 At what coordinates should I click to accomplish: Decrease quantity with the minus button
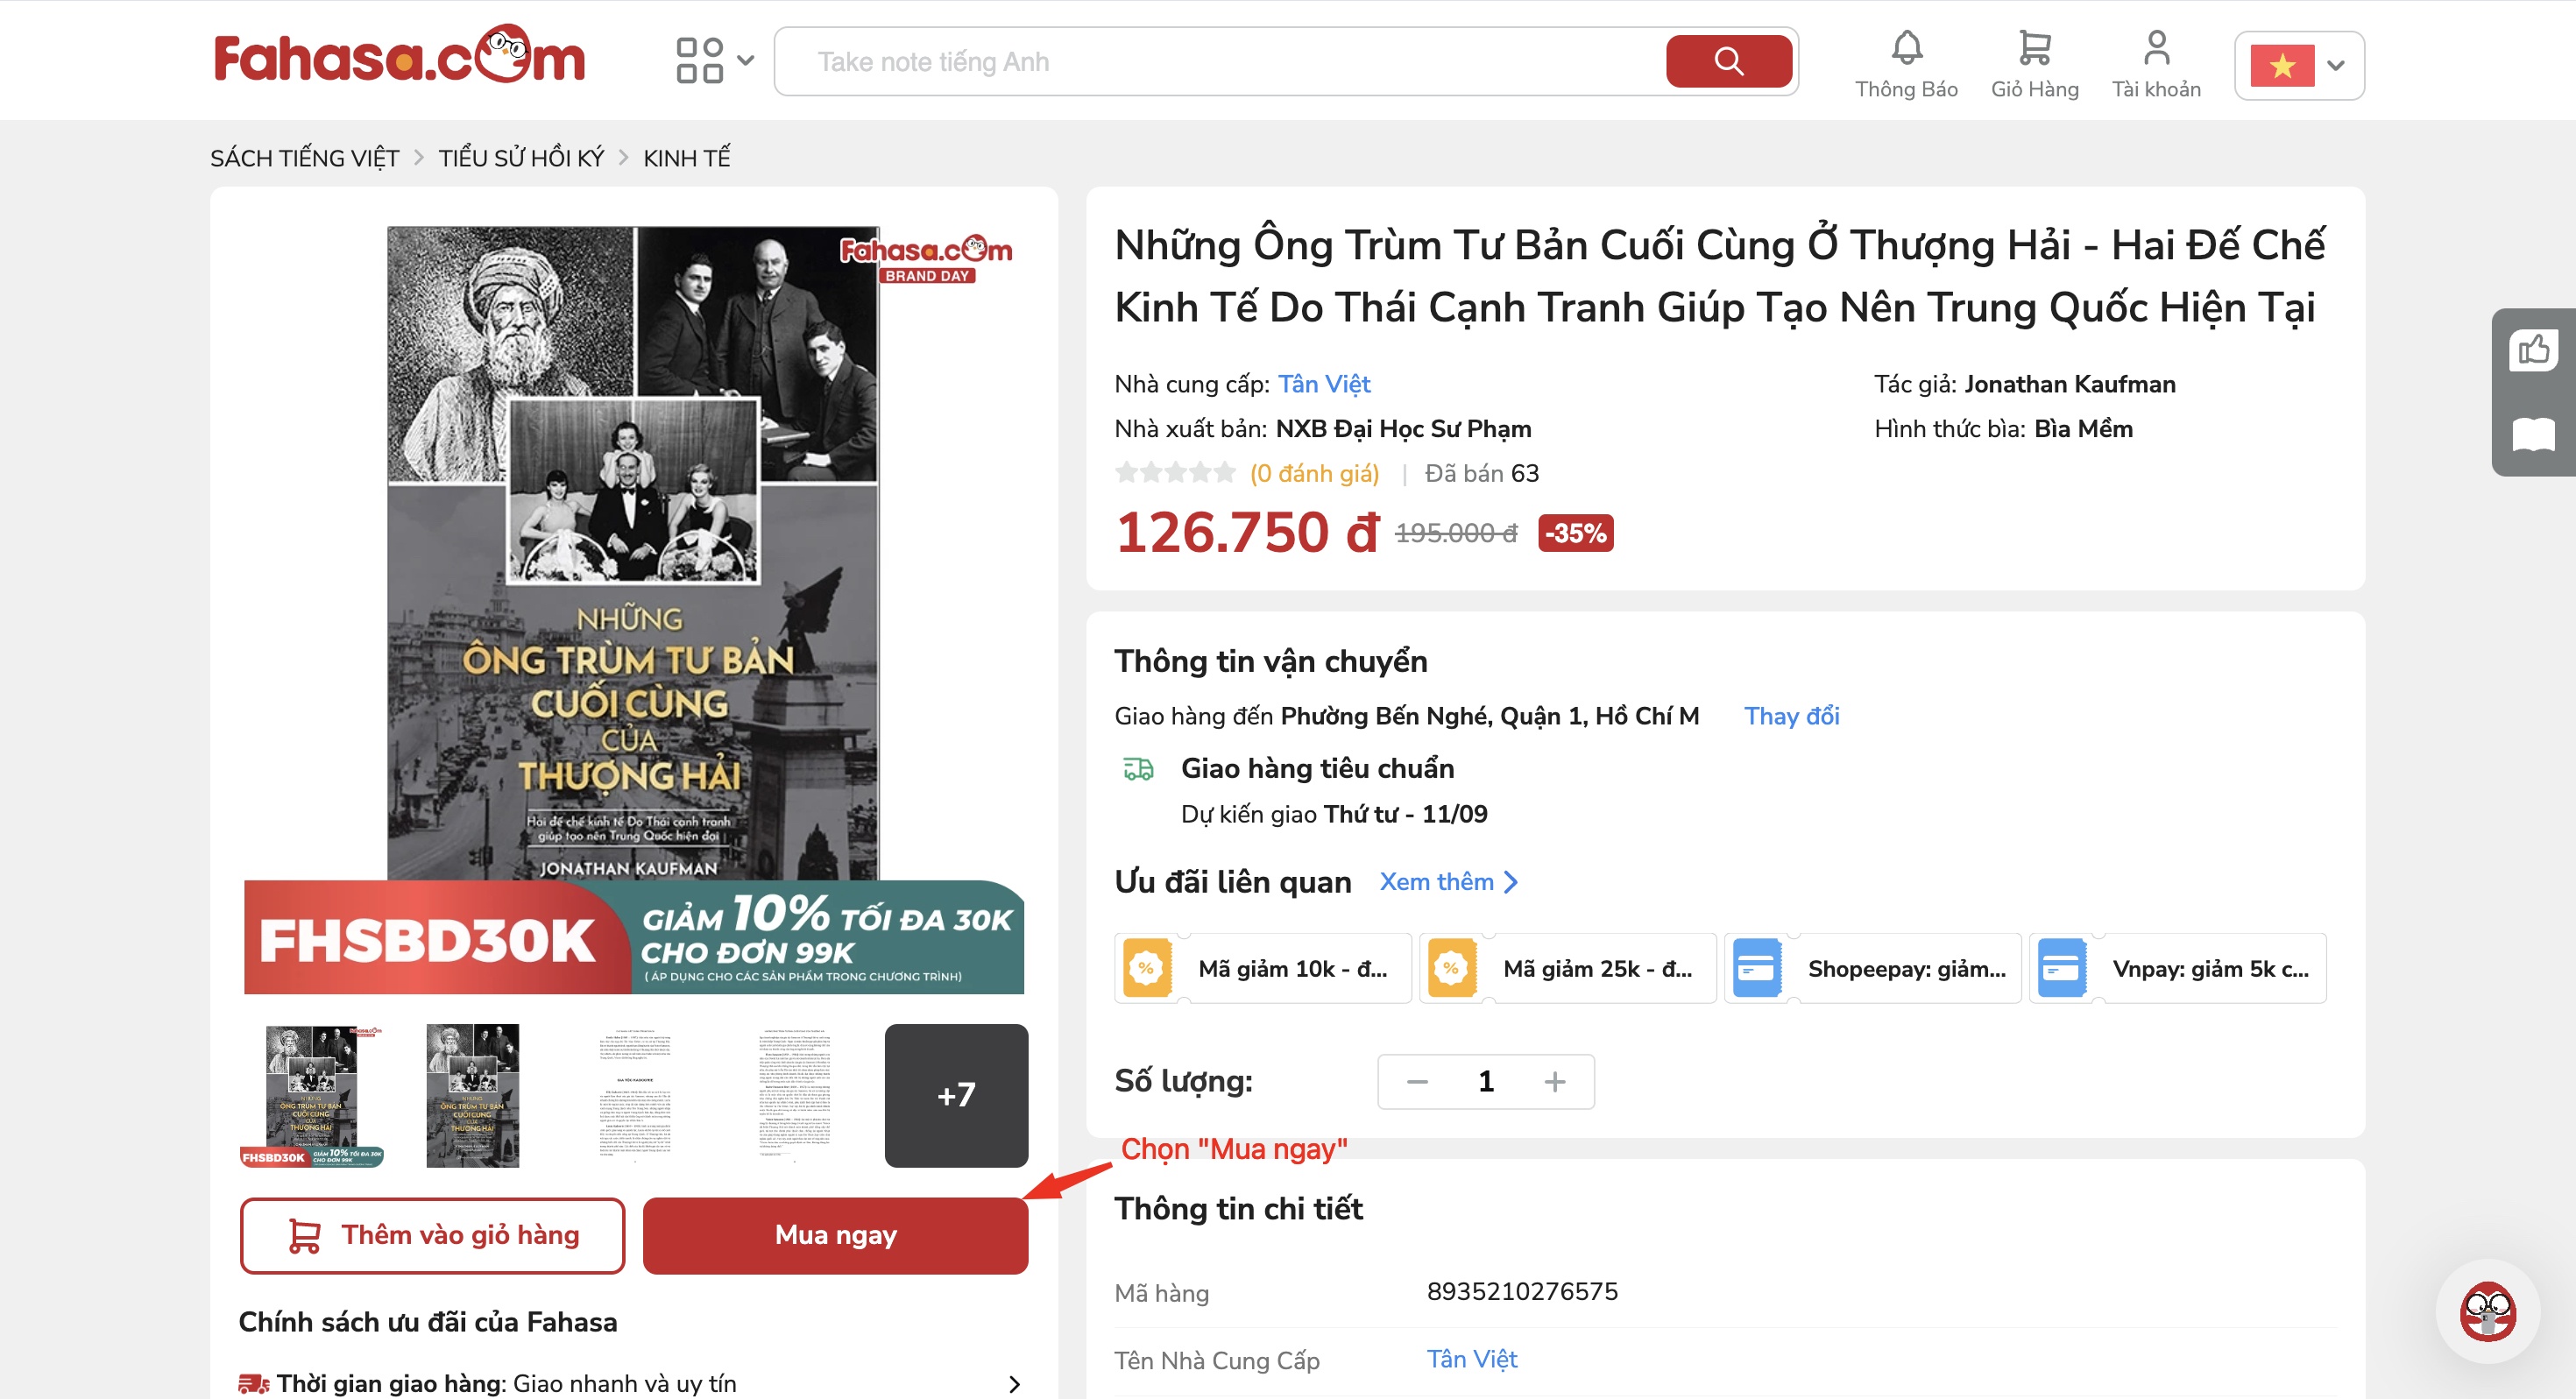click(1417, 1081)
